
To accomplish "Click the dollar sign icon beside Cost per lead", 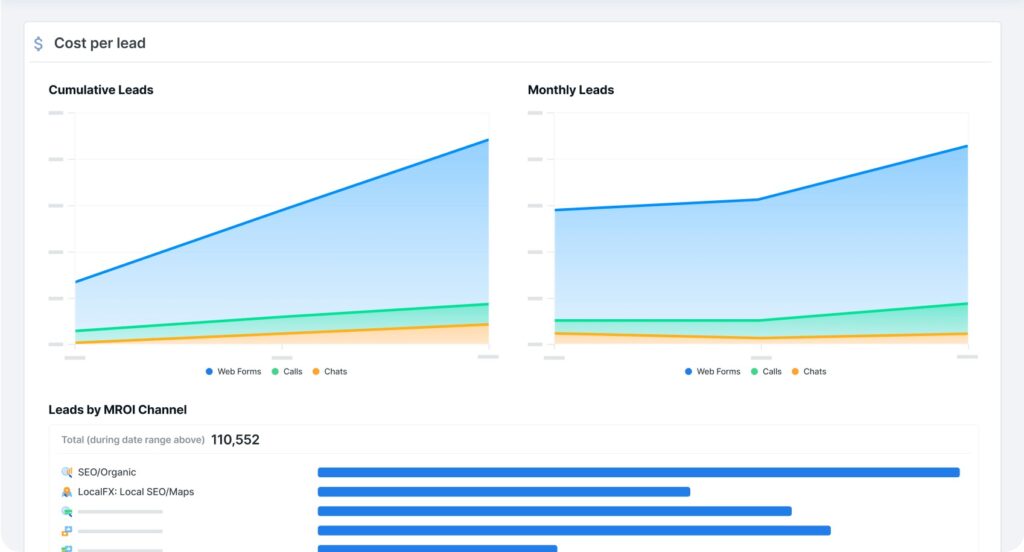I will coord(39,44).
